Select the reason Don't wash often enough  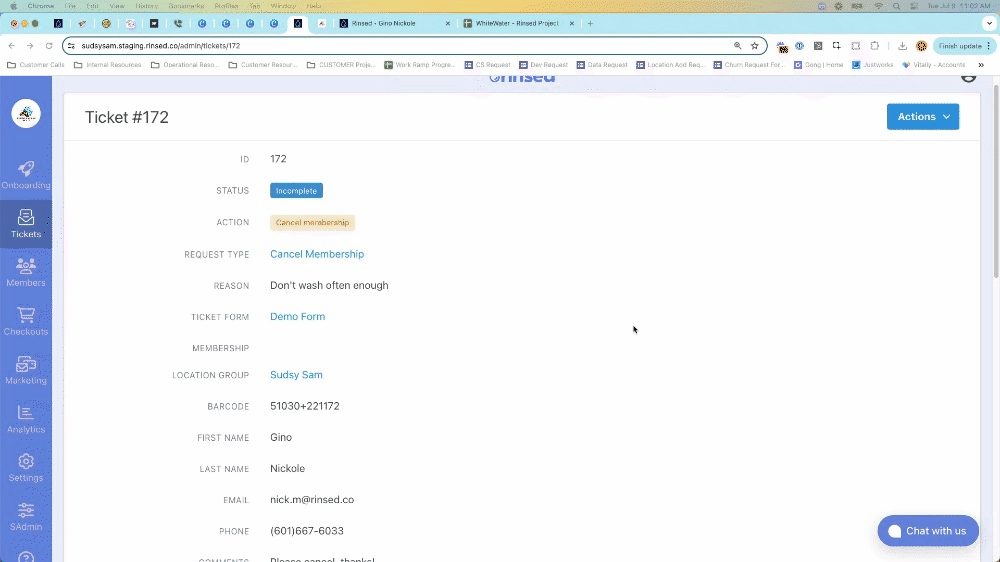(x=329, y=285)
